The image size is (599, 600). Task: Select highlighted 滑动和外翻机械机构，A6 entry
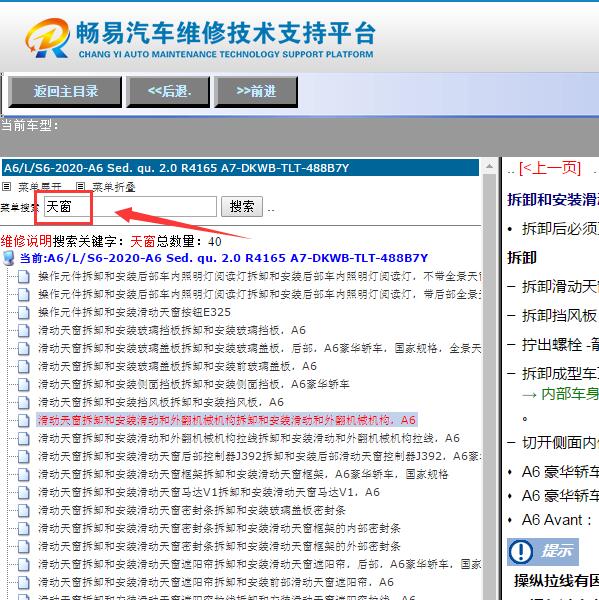[227, 420]
